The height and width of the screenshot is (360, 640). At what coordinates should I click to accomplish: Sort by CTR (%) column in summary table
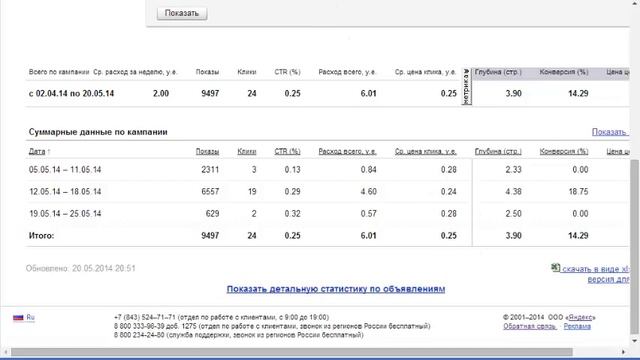coord(287,151)
